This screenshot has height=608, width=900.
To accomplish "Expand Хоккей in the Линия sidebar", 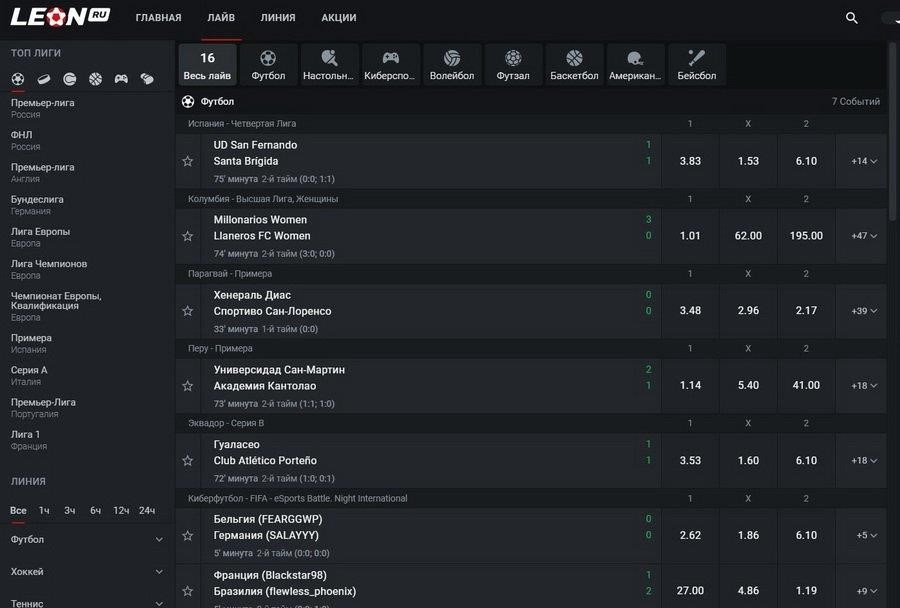I will coord(87,571).
